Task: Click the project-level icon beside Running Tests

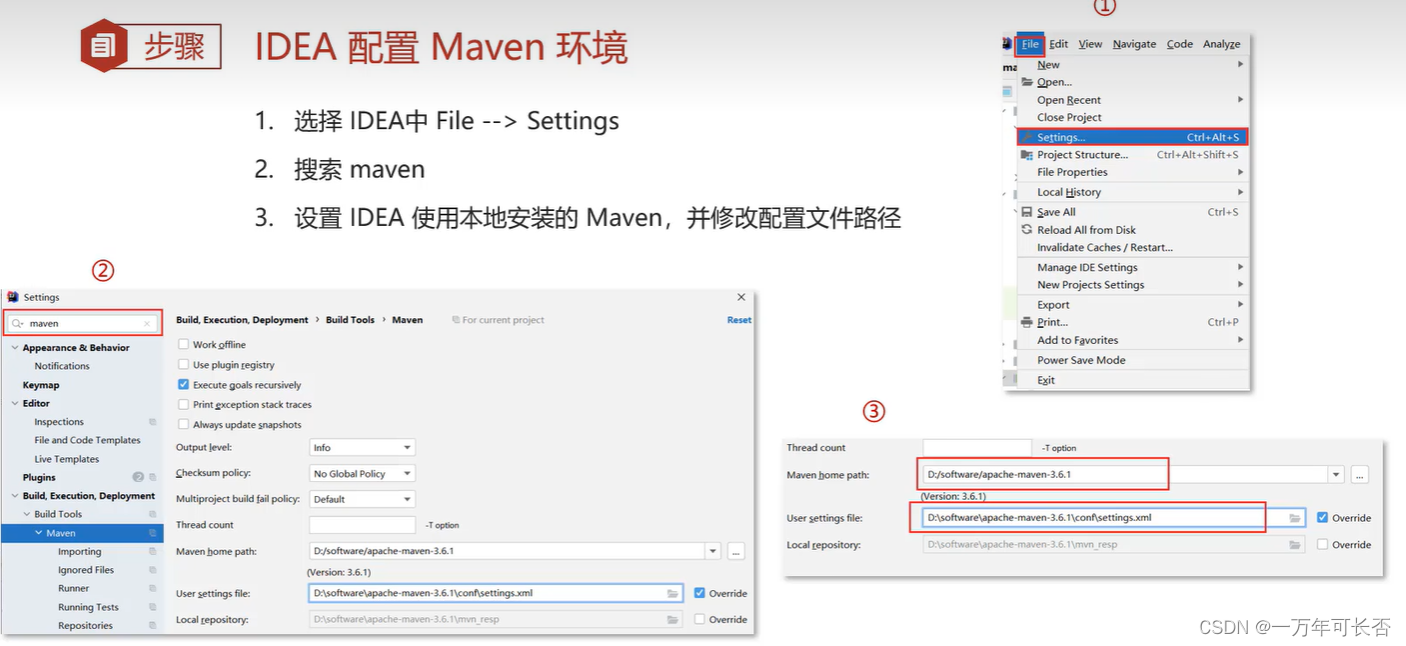Action: click(x=153, y=607)
